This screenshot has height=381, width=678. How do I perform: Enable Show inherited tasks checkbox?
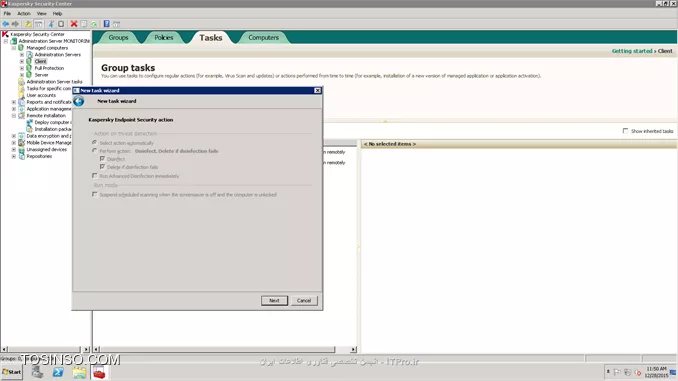pos(625,131)
